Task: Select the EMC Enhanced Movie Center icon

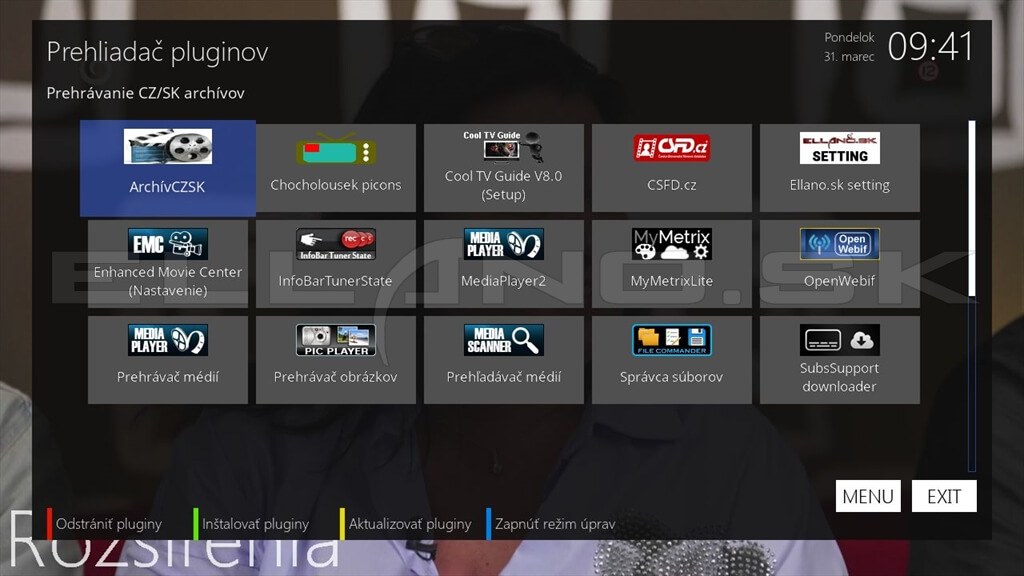Action: point(168,244)
